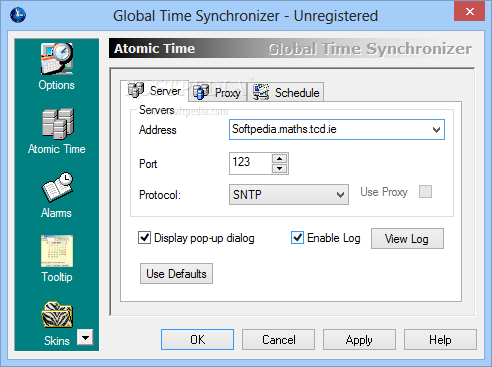
Task: Click the View Log button
Action: pos(407,239)
